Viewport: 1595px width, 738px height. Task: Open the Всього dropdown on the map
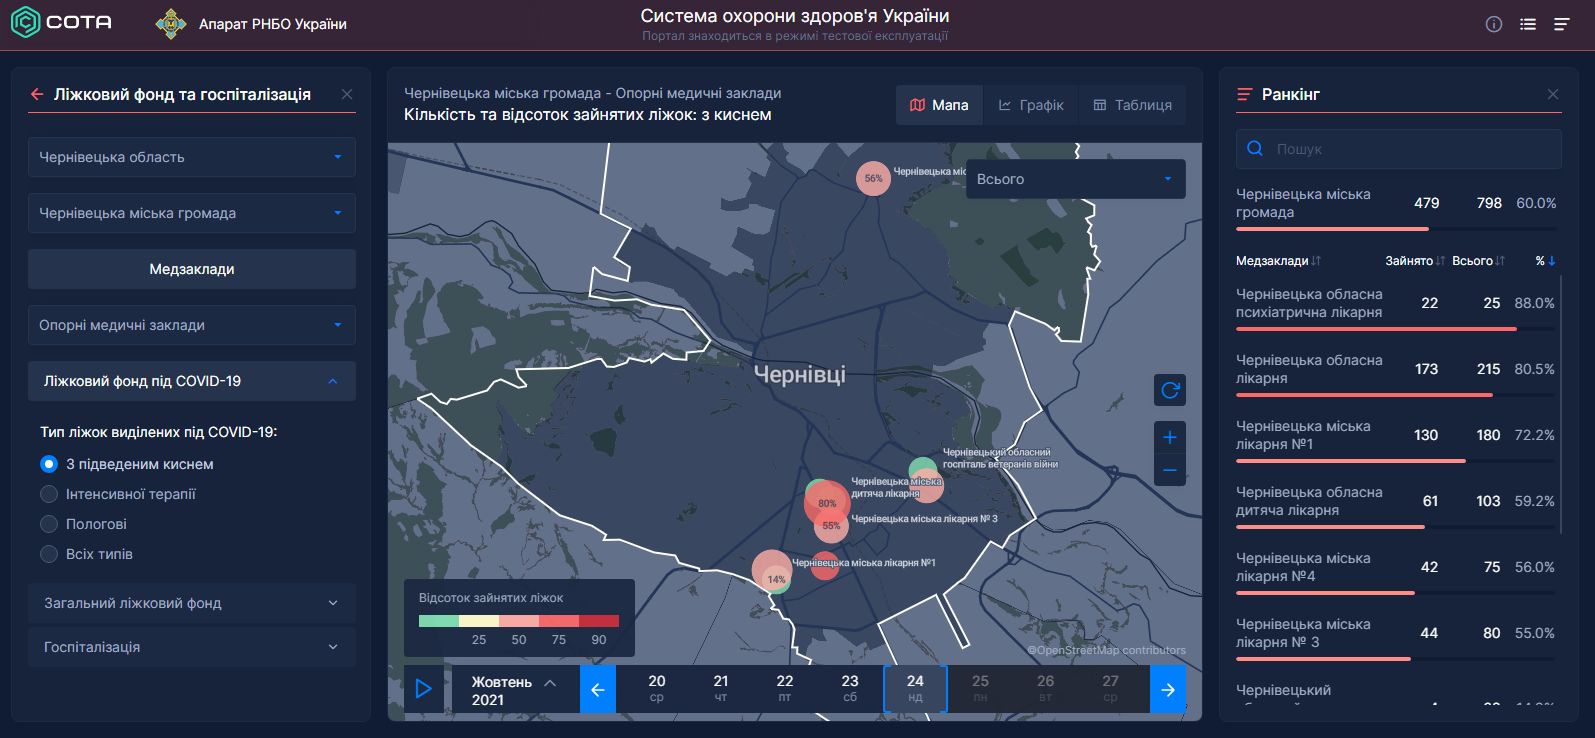1075,179
